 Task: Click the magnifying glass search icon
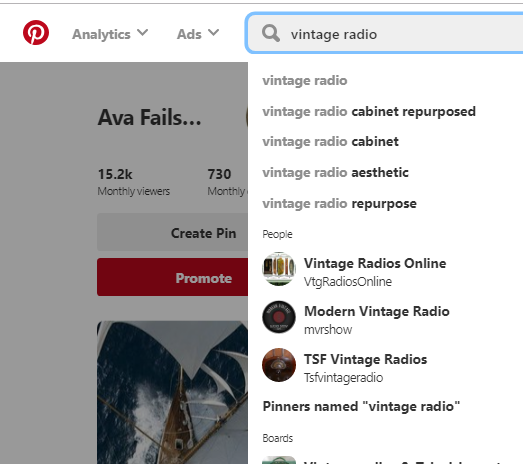[x=271, y=33]
